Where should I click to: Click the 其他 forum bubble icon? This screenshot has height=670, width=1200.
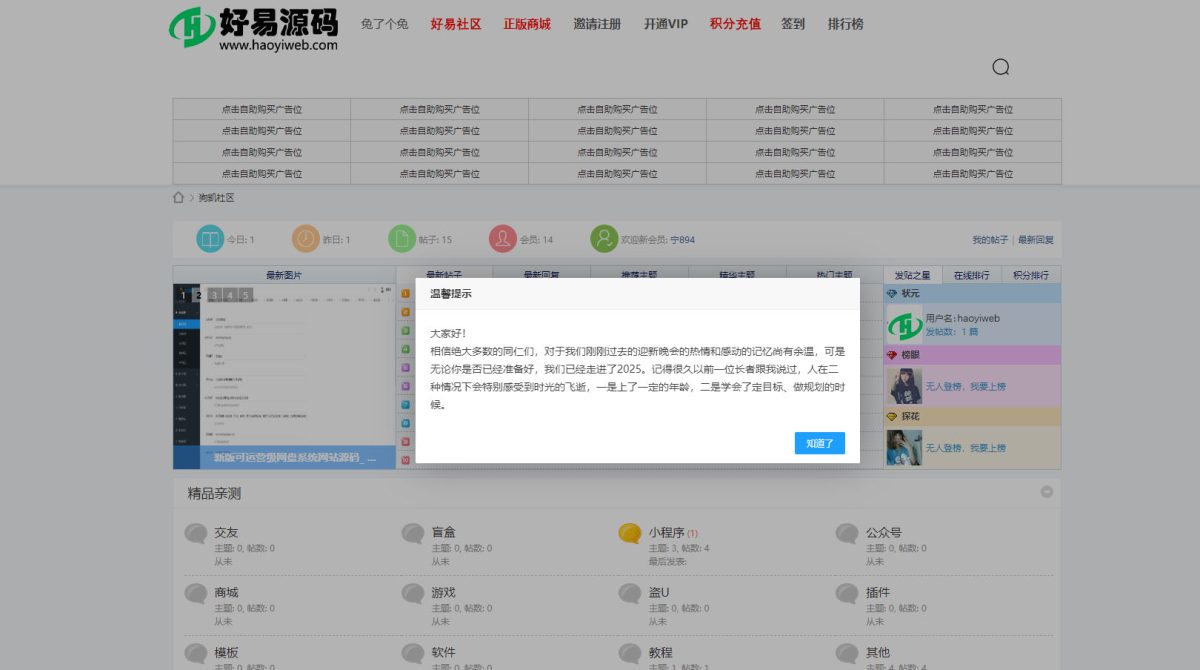point(847,654)
